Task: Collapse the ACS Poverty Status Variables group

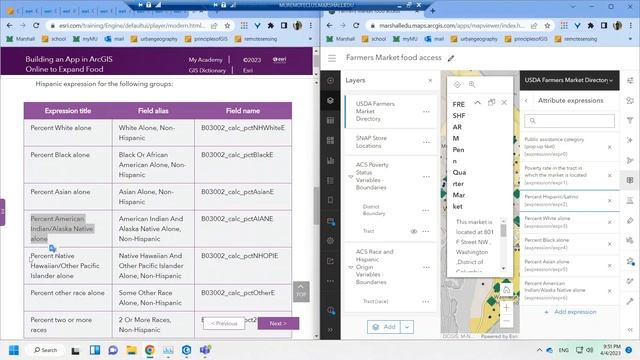Action: pos(351,176)
